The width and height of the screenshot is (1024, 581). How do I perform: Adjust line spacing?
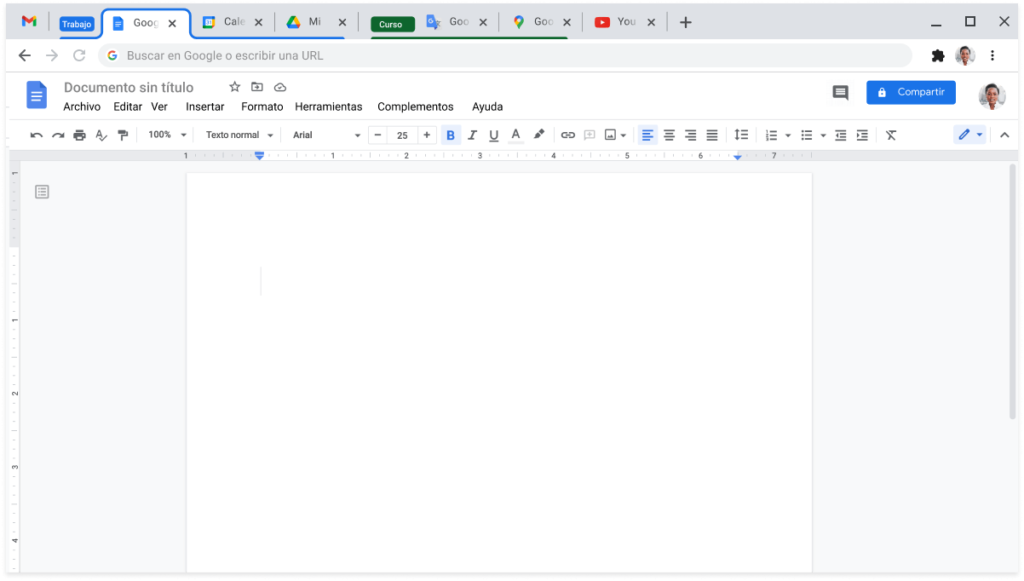[x=740, y=134]
